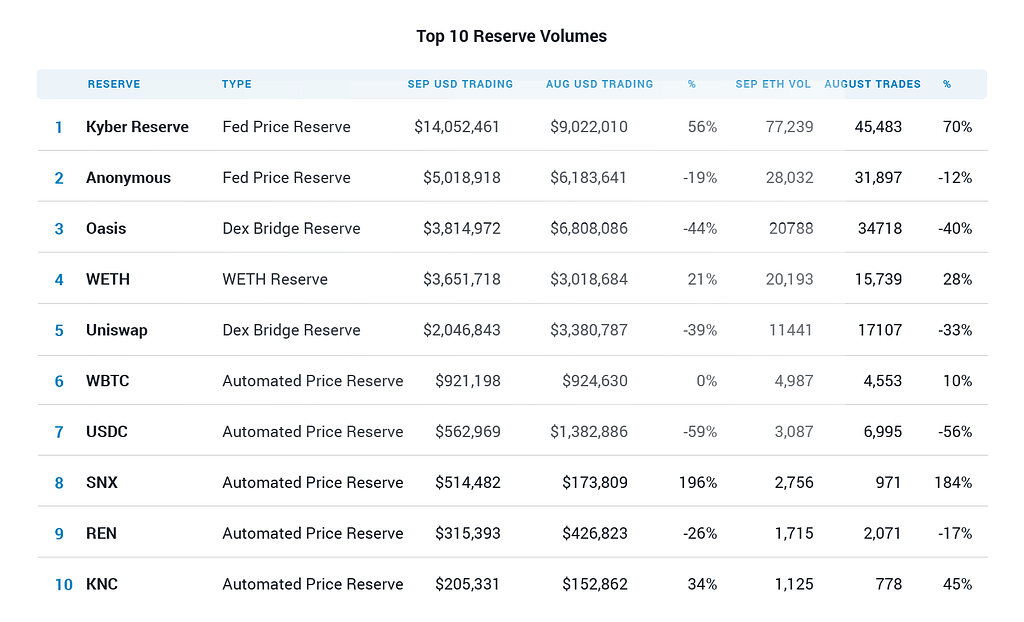
Task: Click the 15,739 August trades cell
Action: click(x=878, y=280)
